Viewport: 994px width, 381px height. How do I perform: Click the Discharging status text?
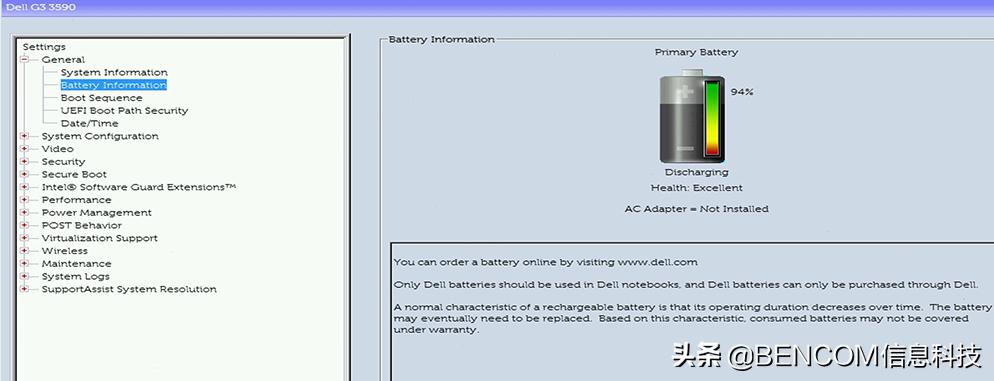click(697, 172)
